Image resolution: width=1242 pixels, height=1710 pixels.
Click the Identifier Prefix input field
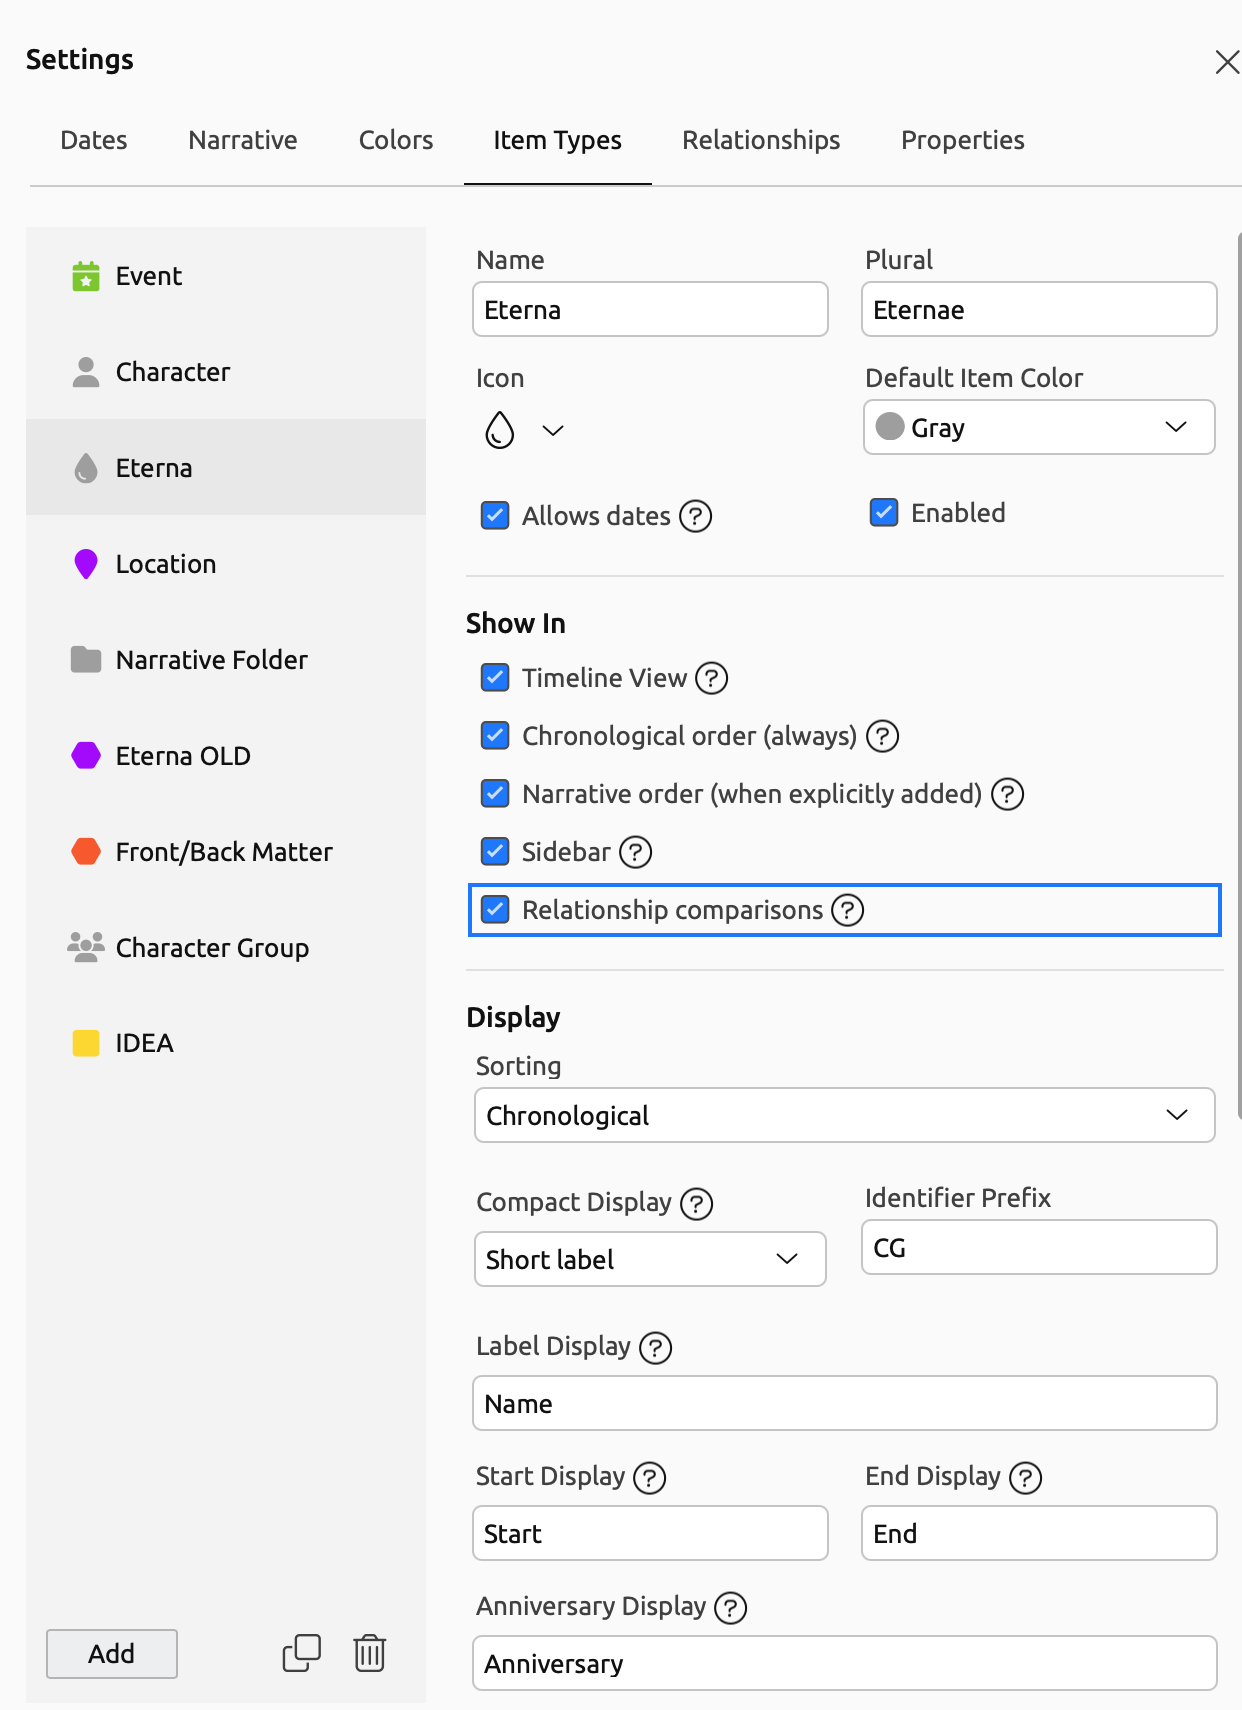point(1039,1248)
